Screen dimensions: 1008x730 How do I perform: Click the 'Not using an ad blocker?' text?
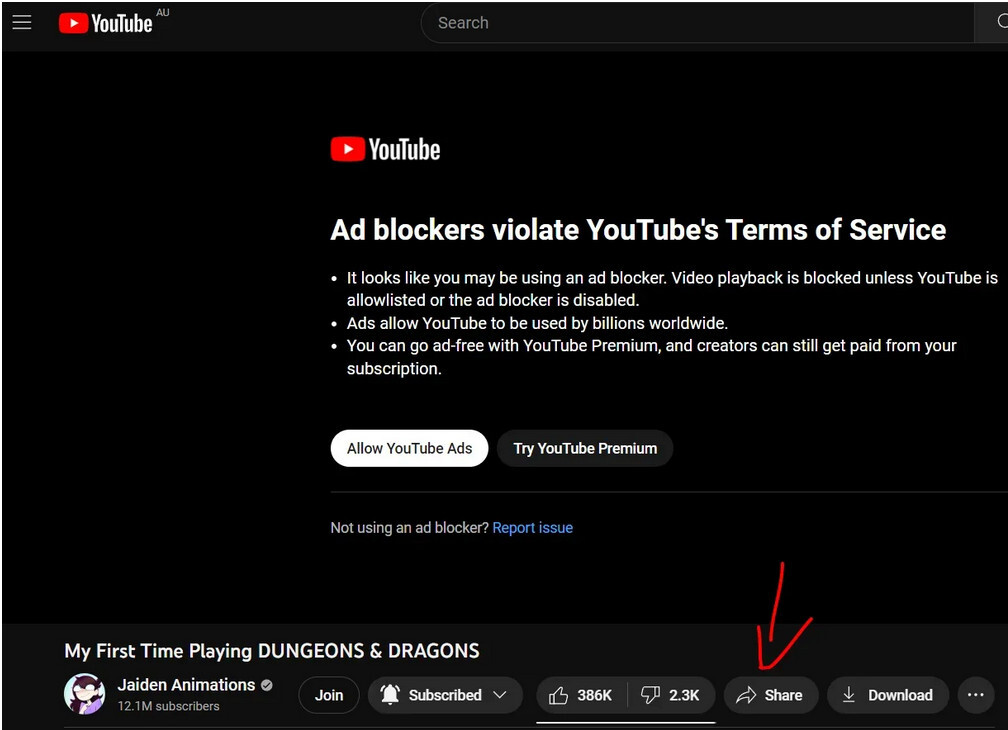tap(410, 528)
